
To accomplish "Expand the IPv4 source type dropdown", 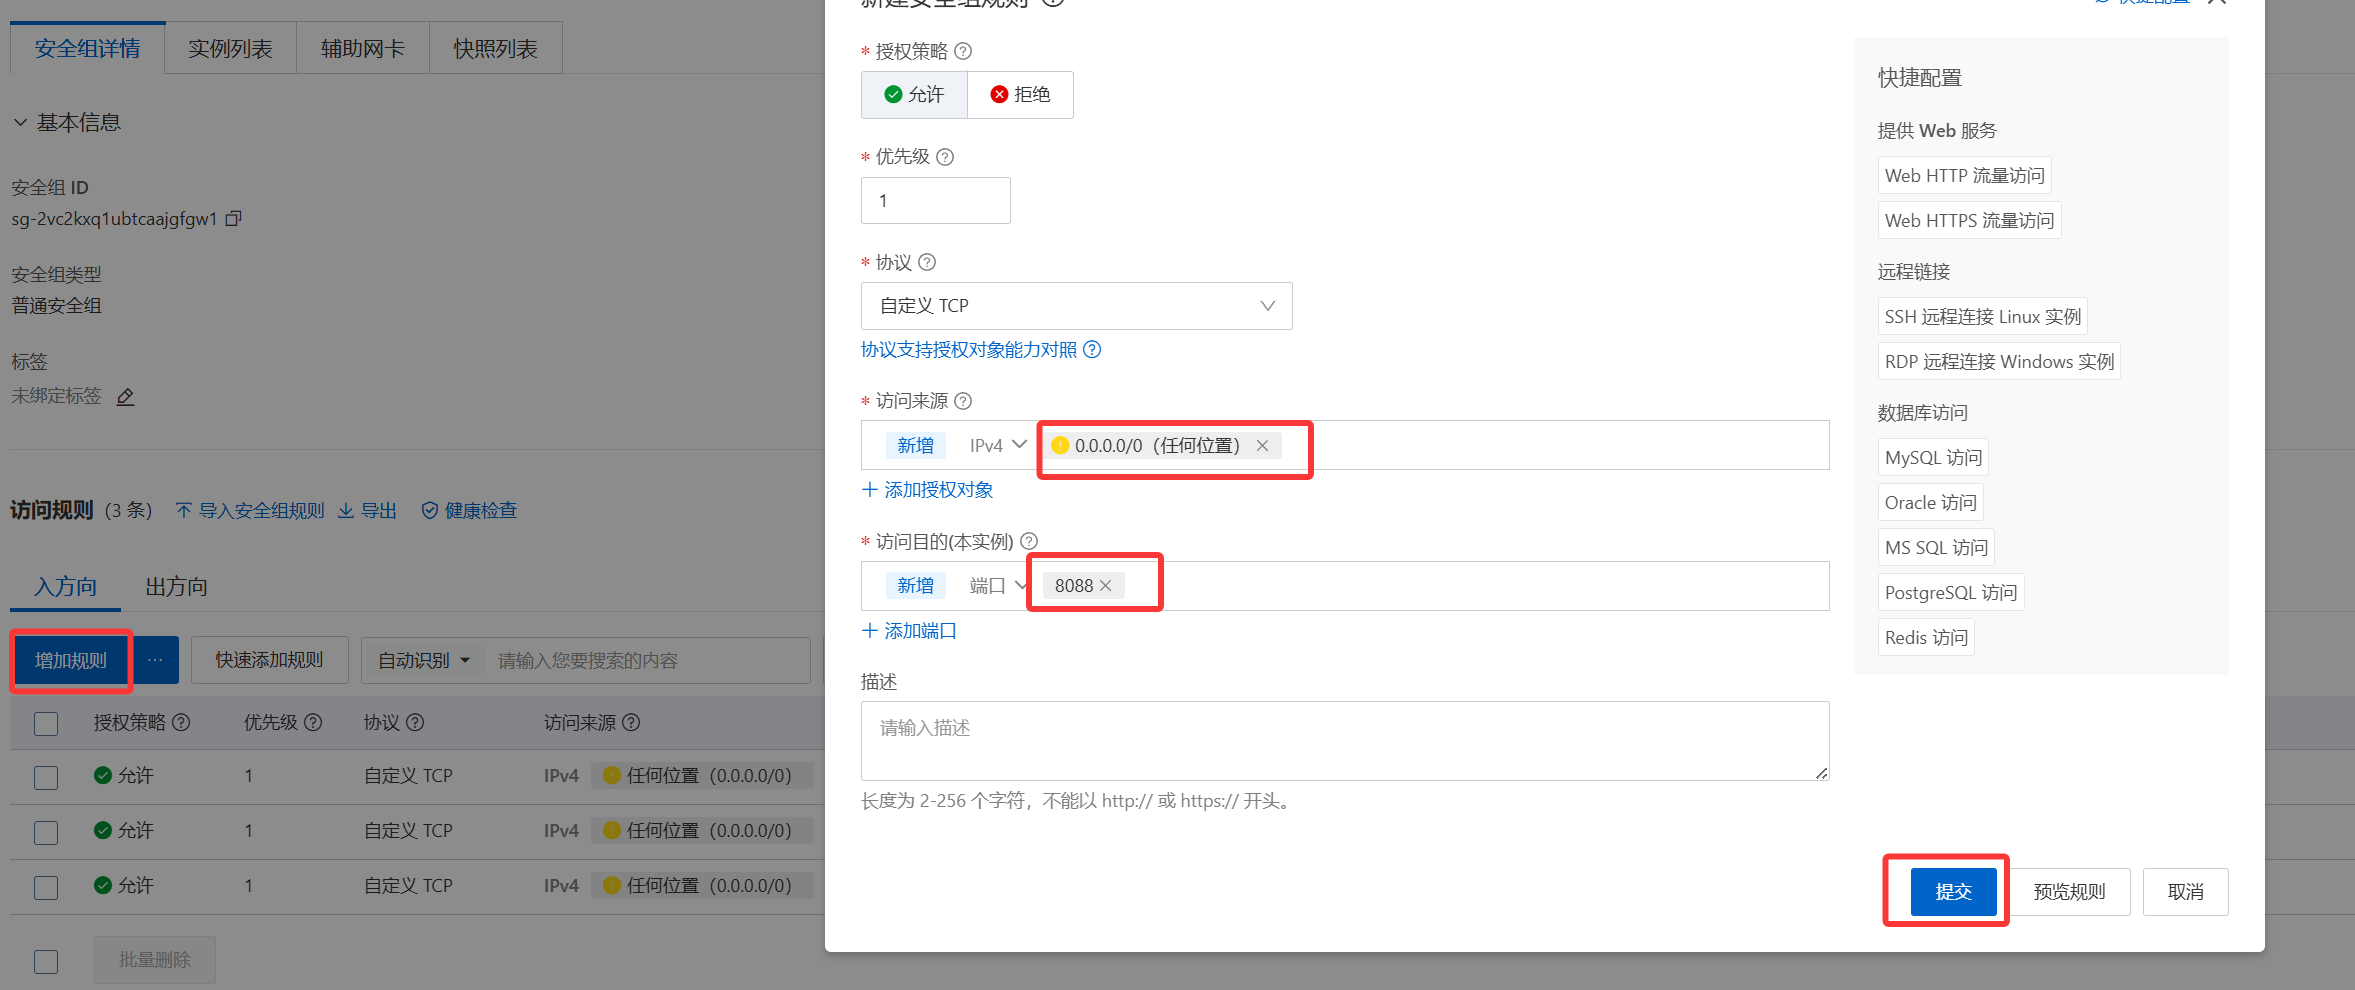I will [x=997, y=446].
